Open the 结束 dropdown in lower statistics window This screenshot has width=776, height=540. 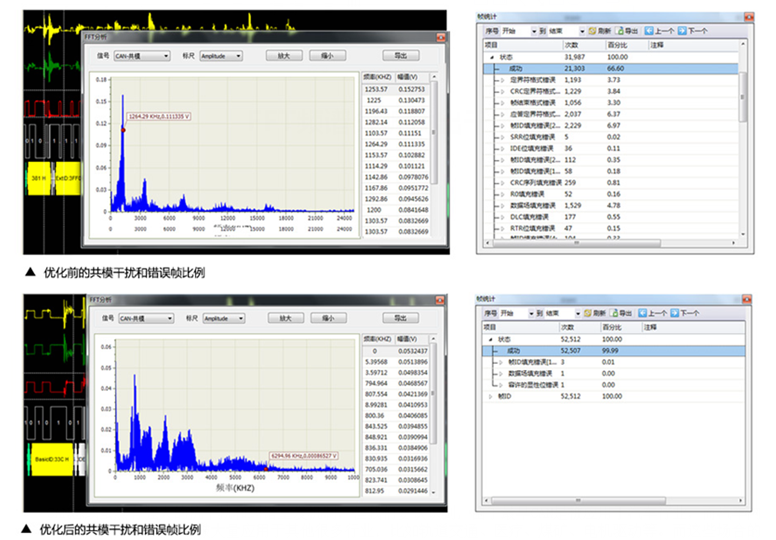pos(577,313)
